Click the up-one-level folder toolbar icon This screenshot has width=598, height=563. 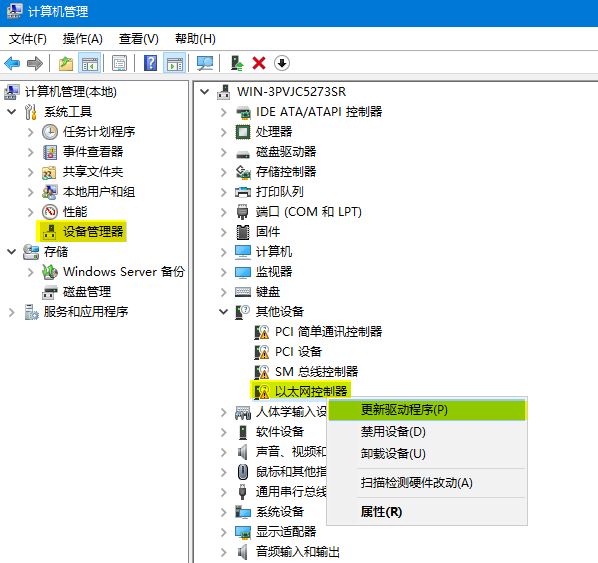click(x=66, y=63)
